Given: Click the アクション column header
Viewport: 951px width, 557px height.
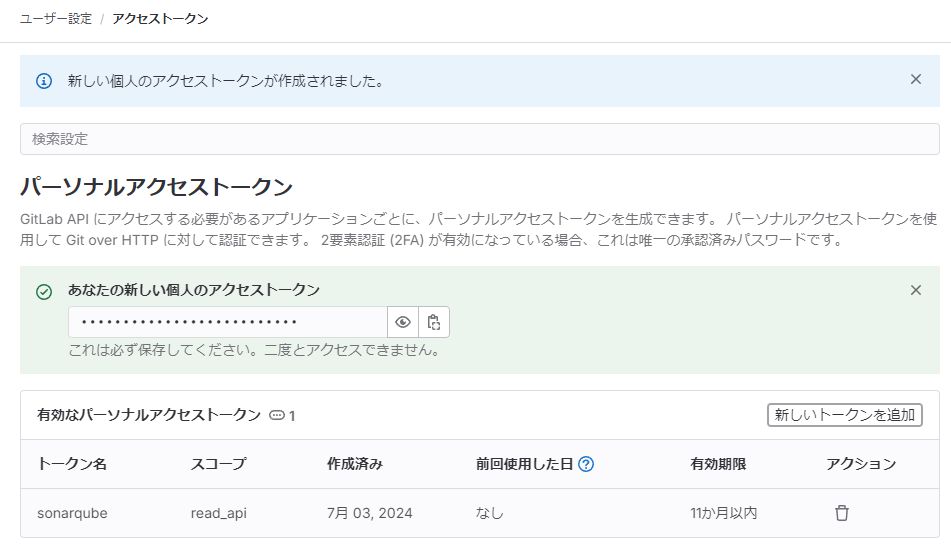Looking at the screenshot, I should coord(861,464).
